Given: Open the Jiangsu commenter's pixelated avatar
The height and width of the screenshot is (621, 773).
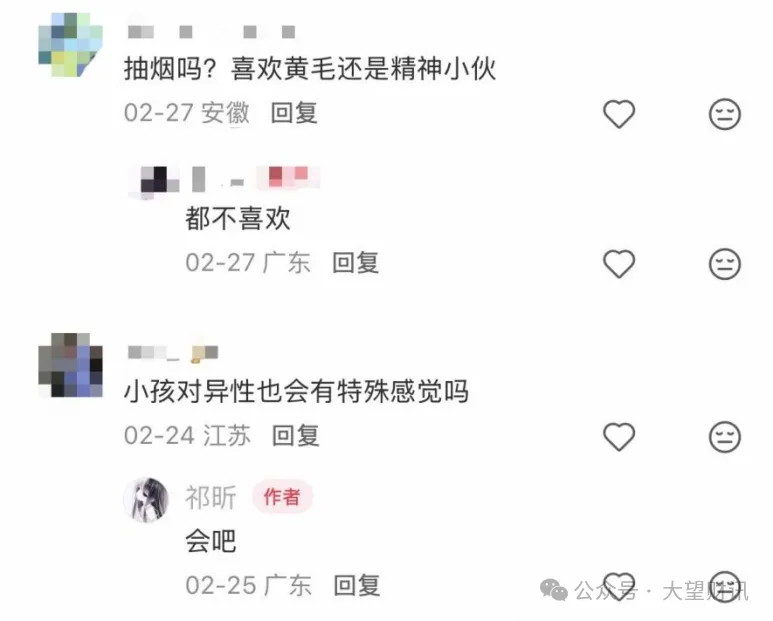Looking at the screenshot, I should coord(70,365).
